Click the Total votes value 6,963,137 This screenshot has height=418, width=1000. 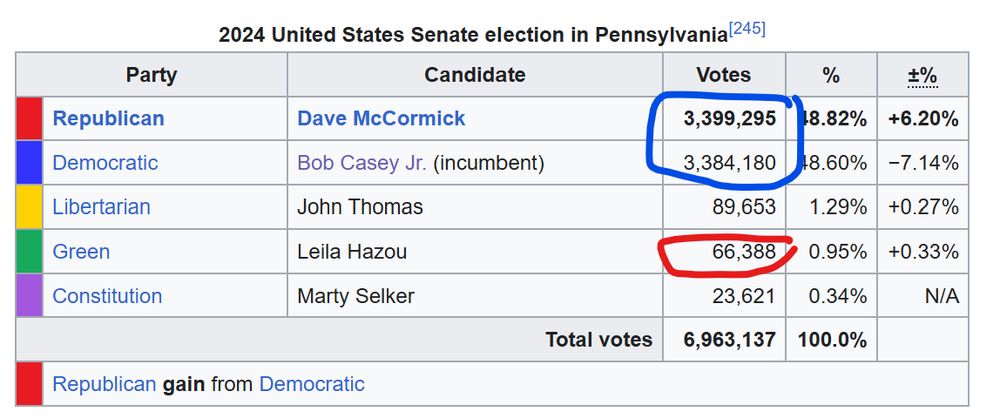point(730,340)
